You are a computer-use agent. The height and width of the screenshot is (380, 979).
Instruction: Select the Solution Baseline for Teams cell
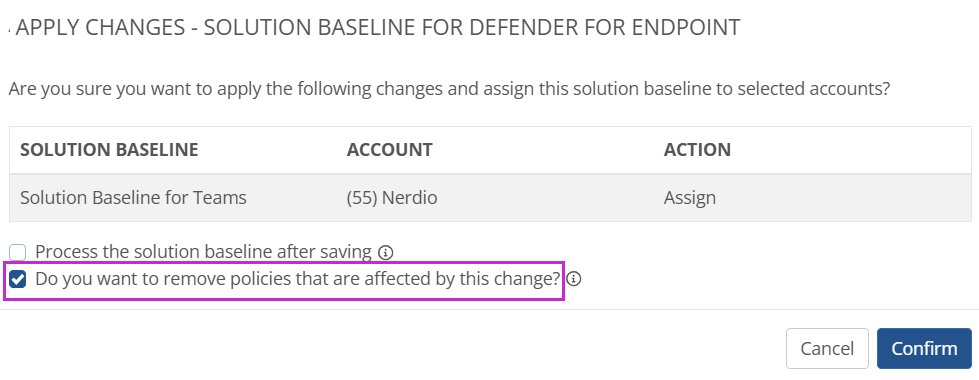pos(134,198)
